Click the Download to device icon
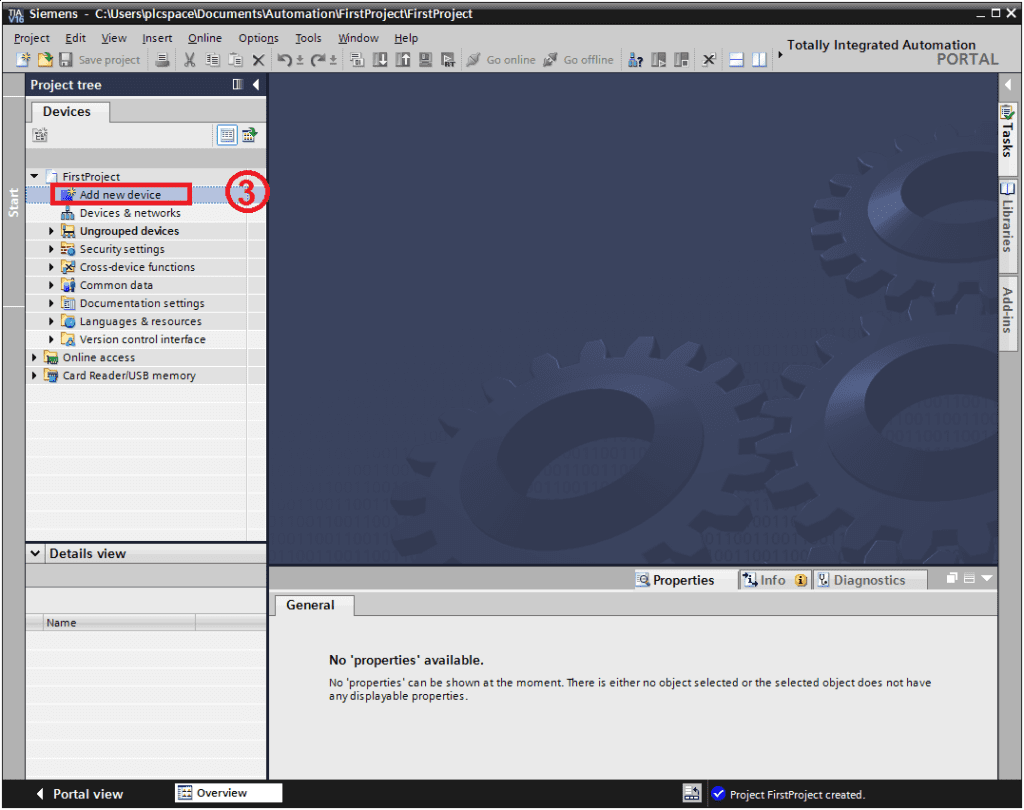 380,60
